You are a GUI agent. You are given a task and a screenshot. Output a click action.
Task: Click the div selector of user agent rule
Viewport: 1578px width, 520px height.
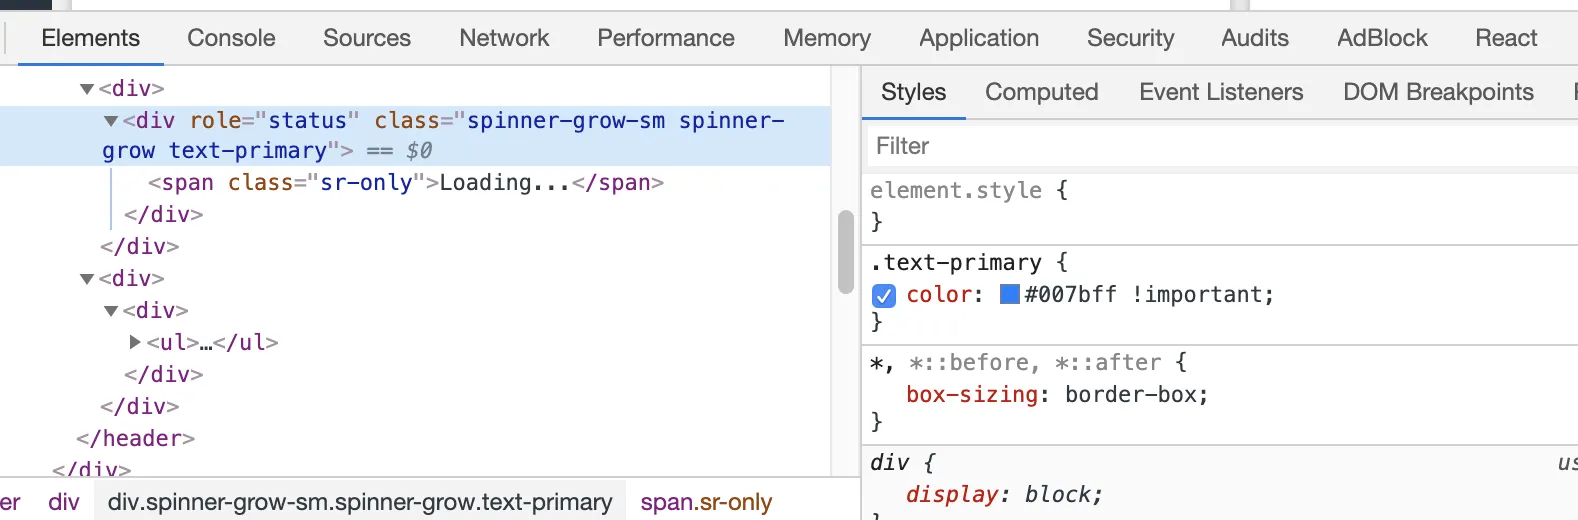click(x=889, y=462)
